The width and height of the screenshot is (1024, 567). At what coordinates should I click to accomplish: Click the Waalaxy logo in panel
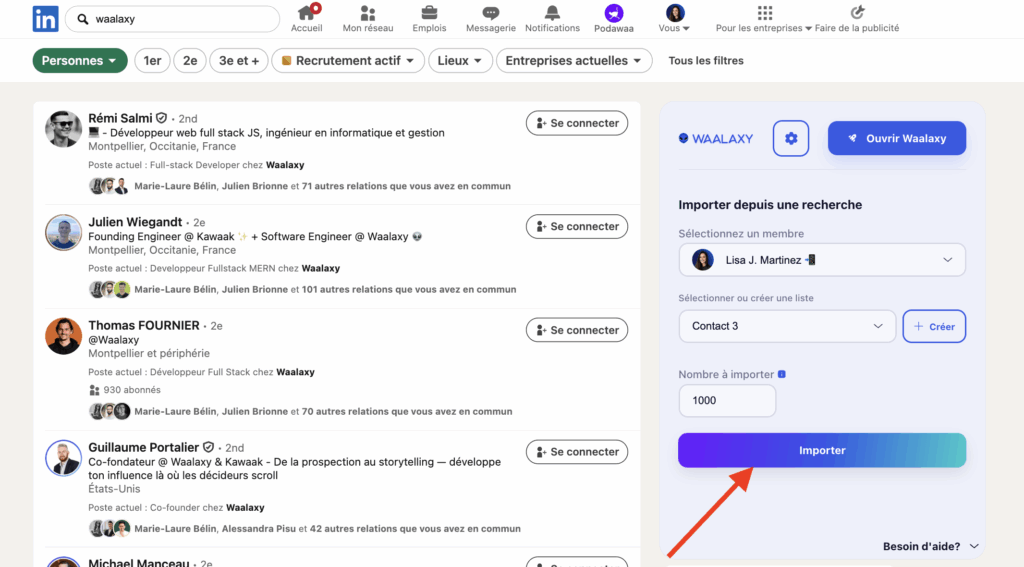click(716, 138)
